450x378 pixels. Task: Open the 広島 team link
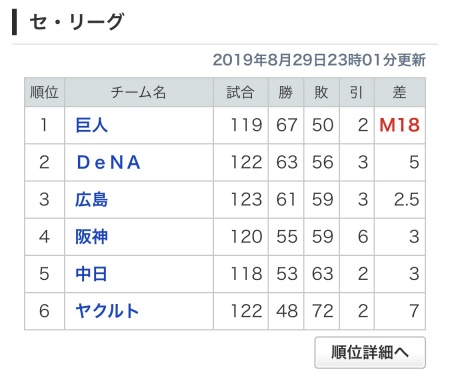pyautogui.click(x=92, y=200)
